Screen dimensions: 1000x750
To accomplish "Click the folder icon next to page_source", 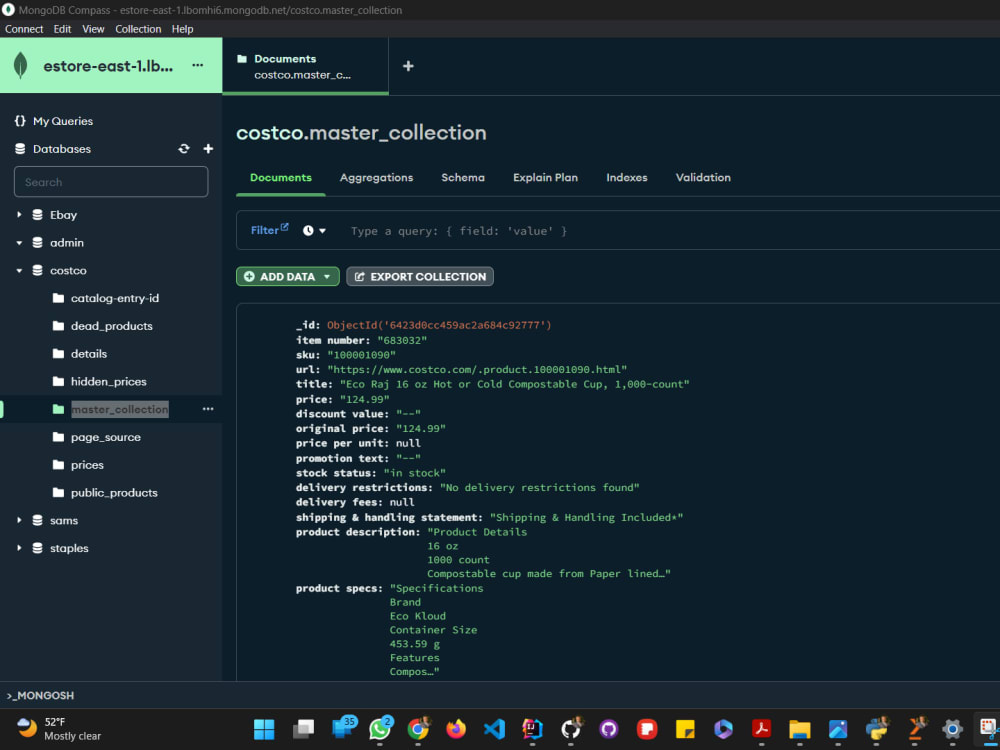I will click(59, 437).
